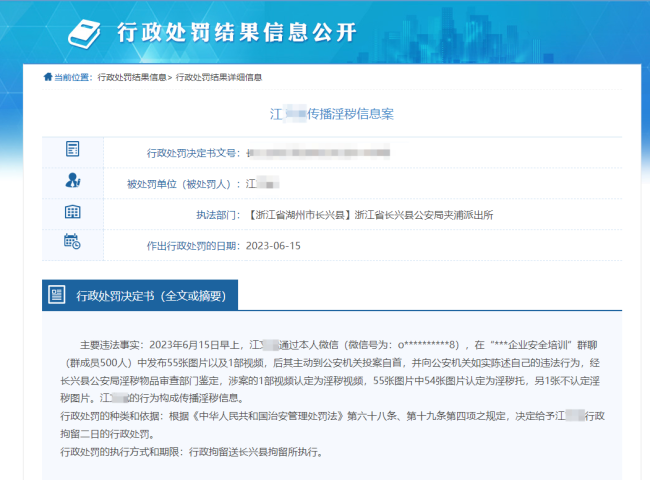Open the 行政处罚结果信息 breadcrumb link
This screenshot has height=480, width=650.
[x=131, y=77]
